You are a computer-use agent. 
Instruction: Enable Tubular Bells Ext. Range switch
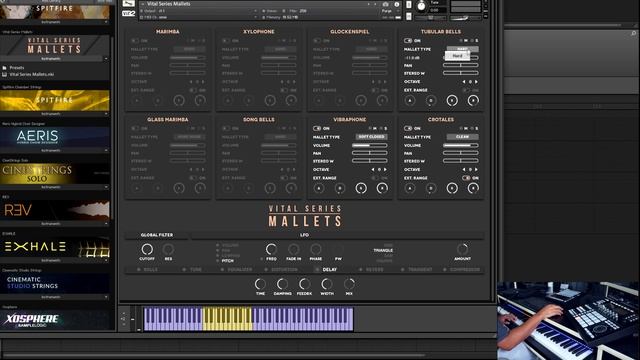click(466, 90)
